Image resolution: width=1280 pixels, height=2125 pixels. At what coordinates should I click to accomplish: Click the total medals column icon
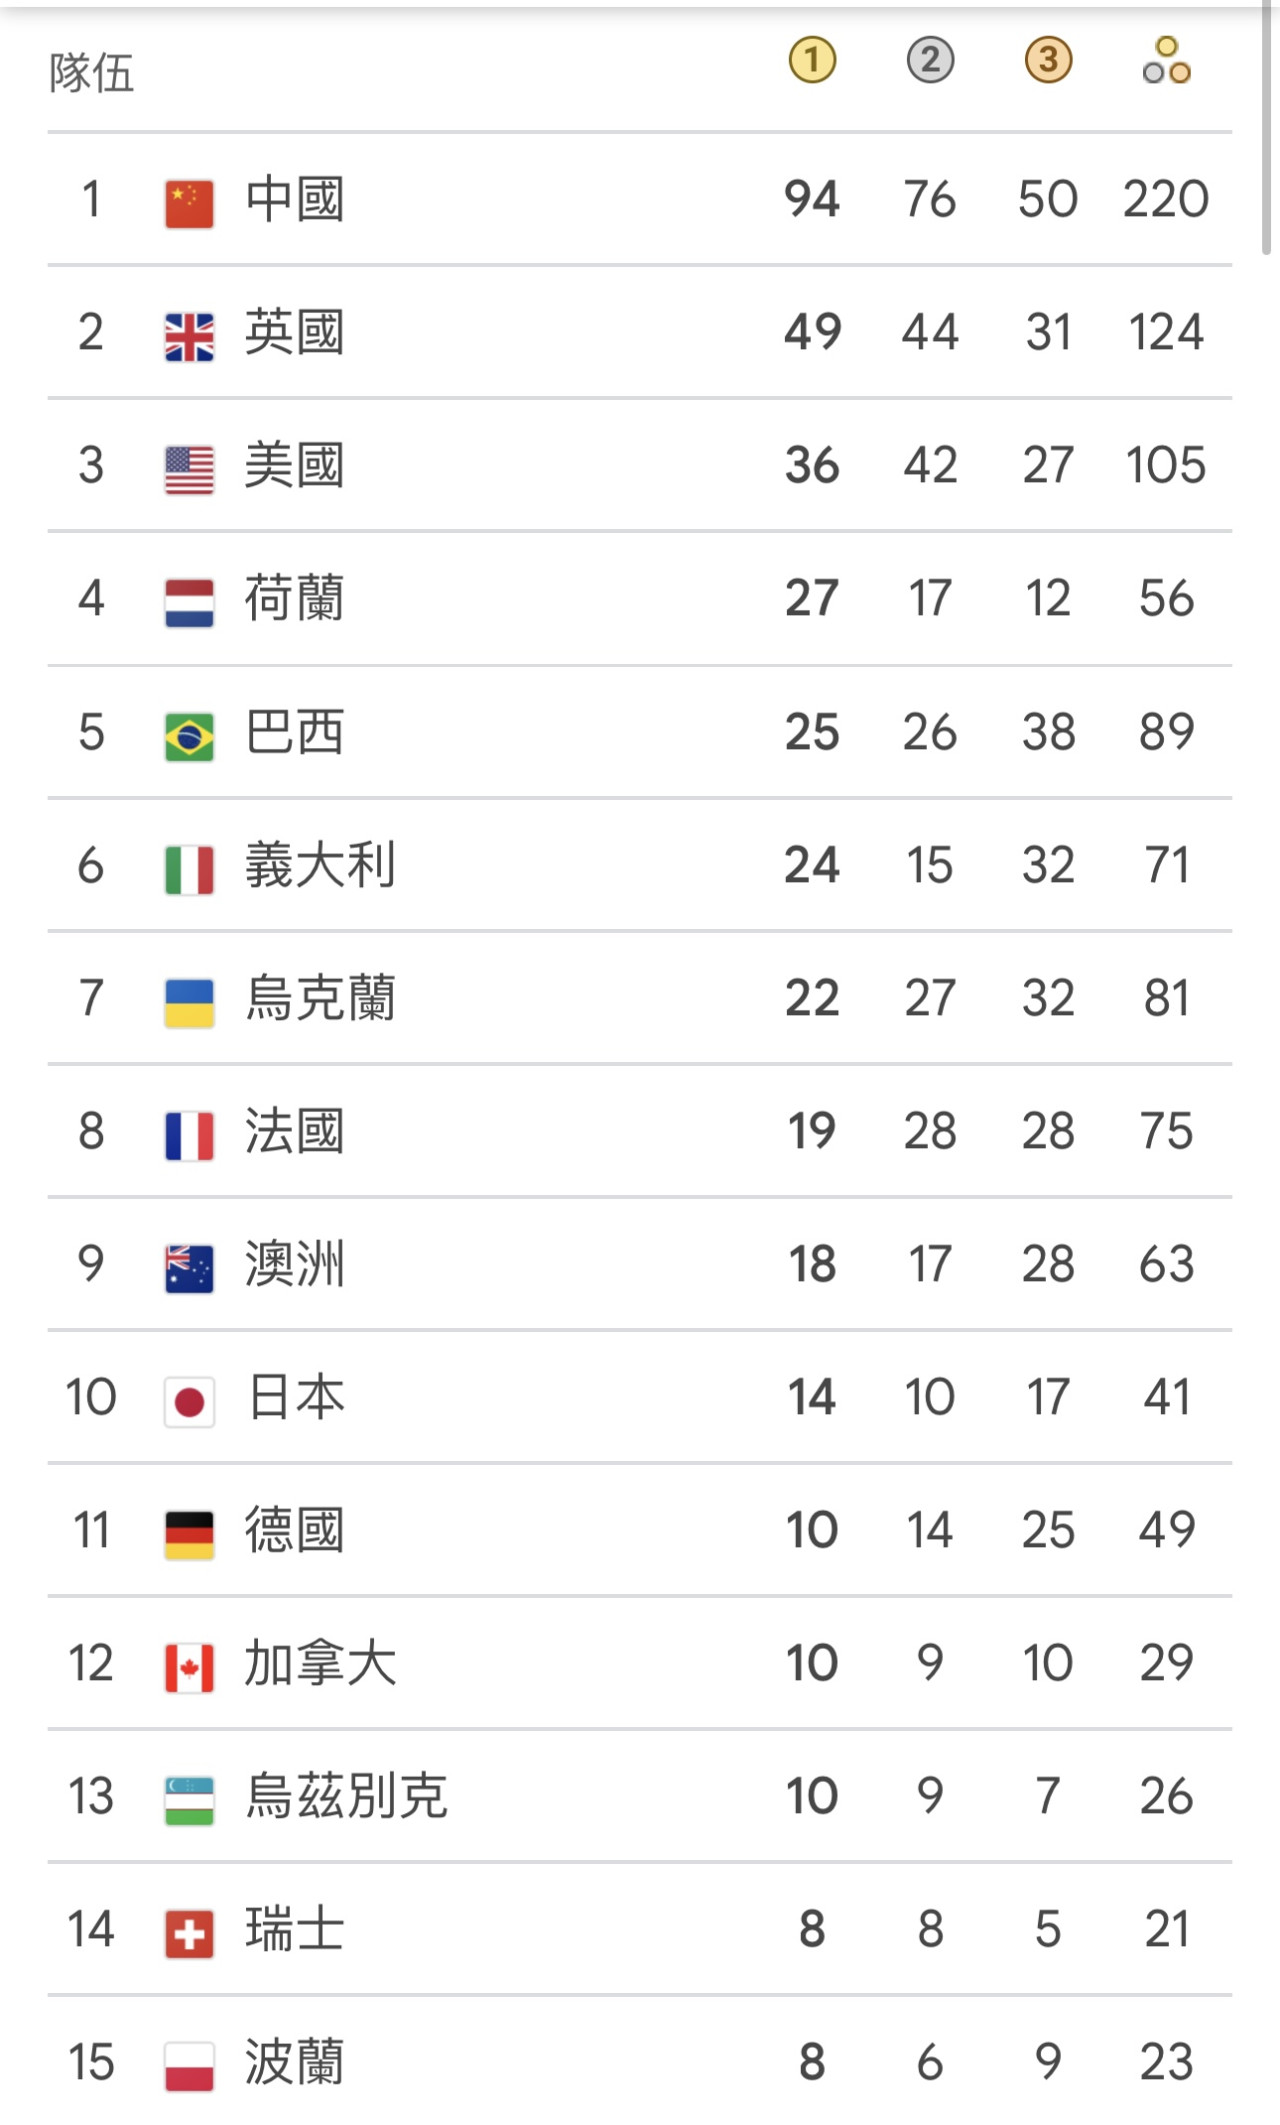1166,61
